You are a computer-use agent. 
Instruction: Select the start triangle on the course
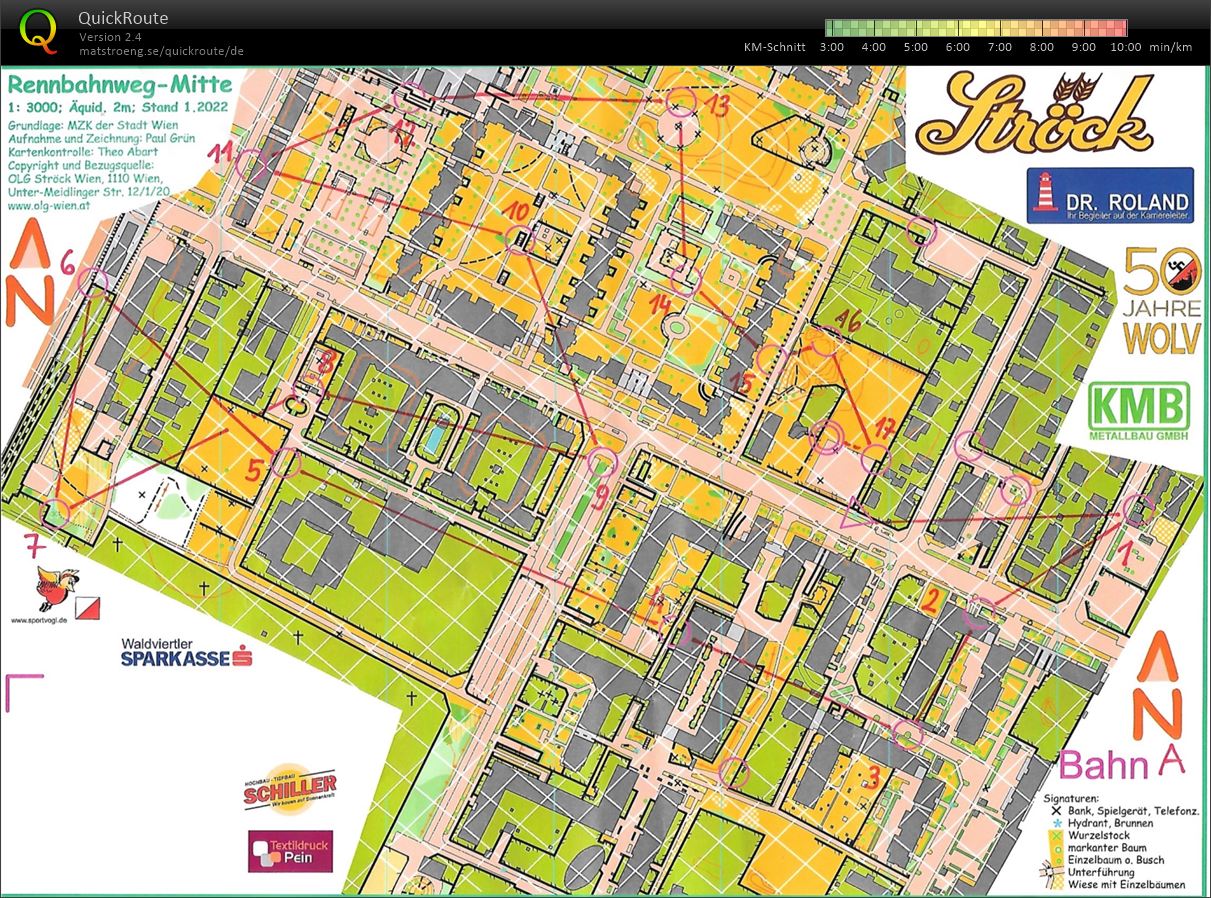click(x=858, y=515)
